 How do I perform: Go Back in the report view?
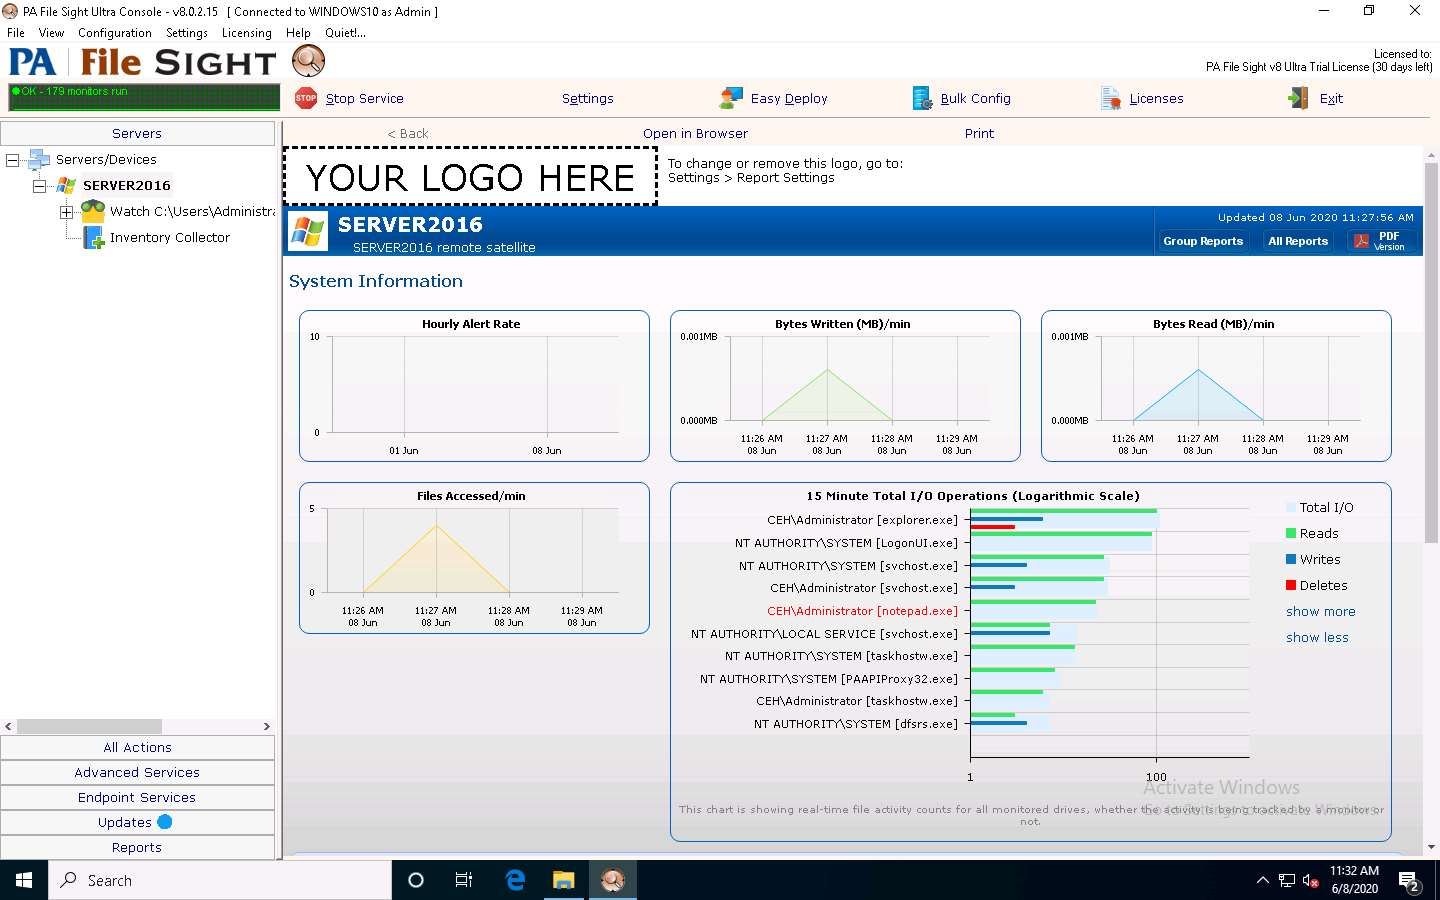408,133
